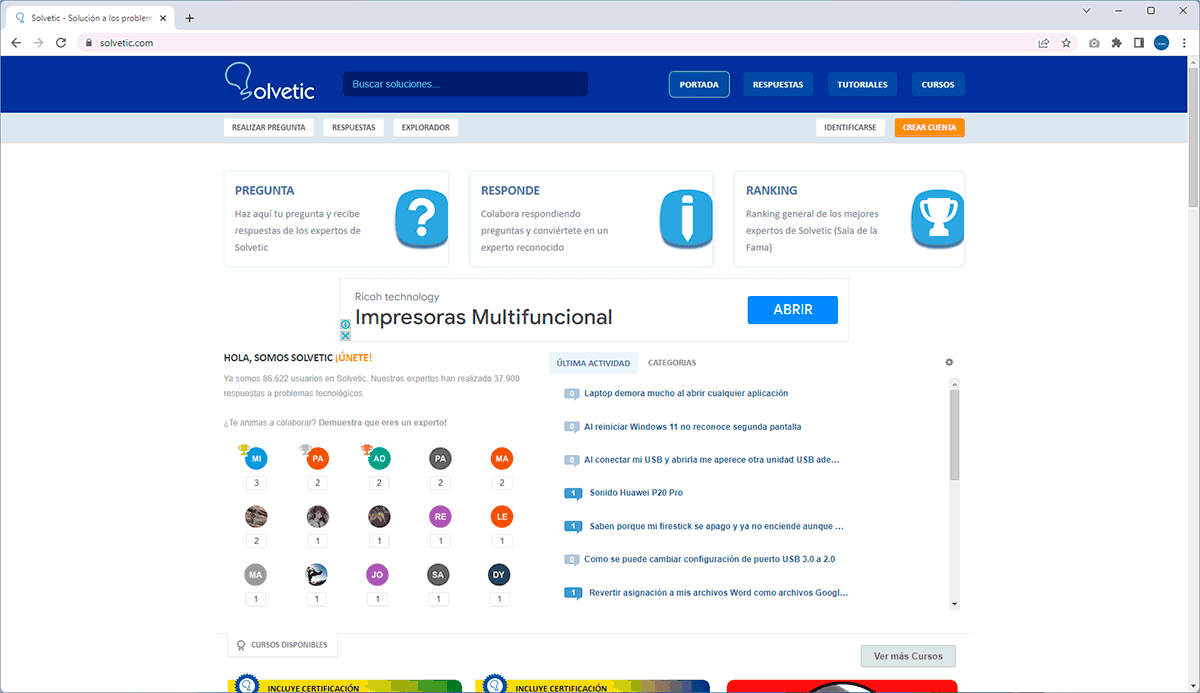1200x693 pixels.
Task: Click the EXPLORADOR button
Action: coord(426,127)
